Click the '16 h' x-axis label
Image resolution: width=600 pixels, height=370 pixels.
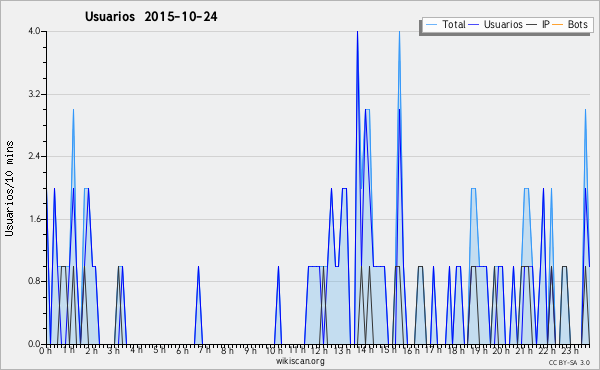pos(411,350)
